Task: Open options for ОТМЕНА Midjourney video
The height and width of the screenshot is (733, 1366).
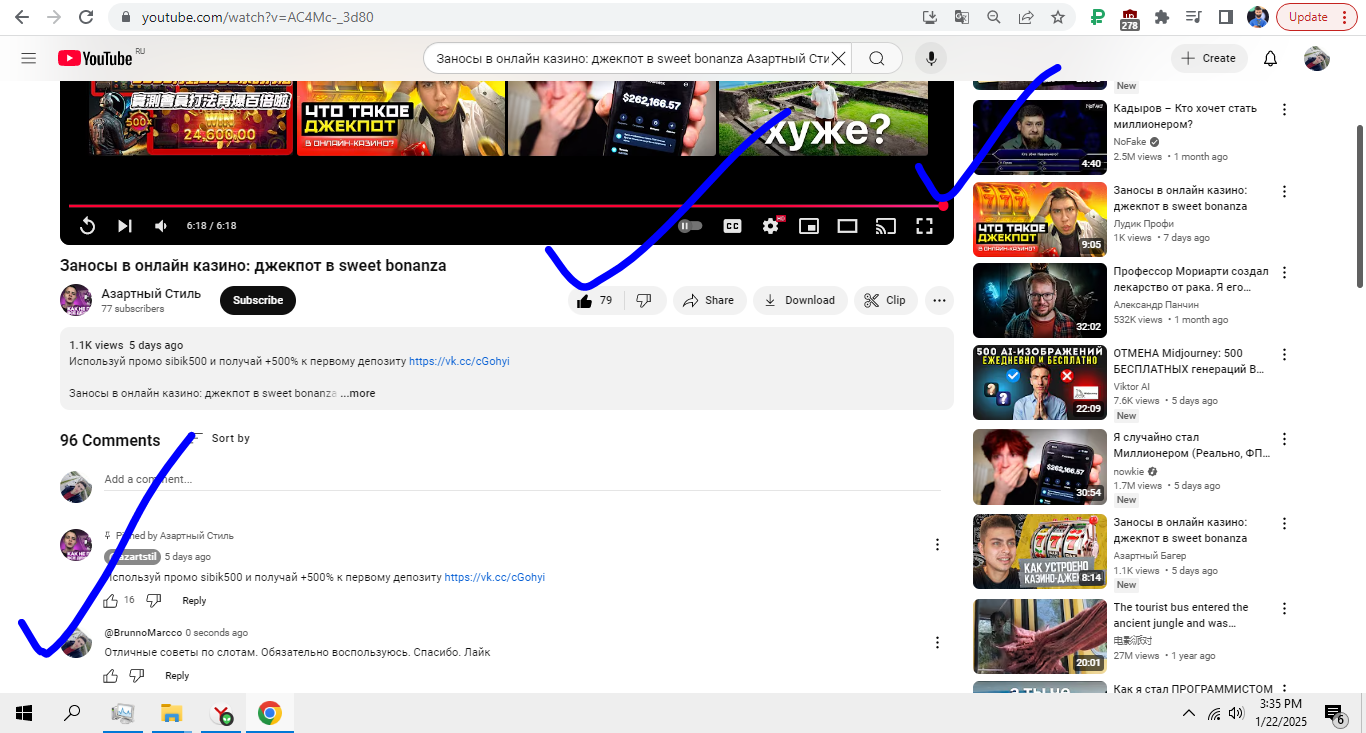Action: pos(1285,354)
